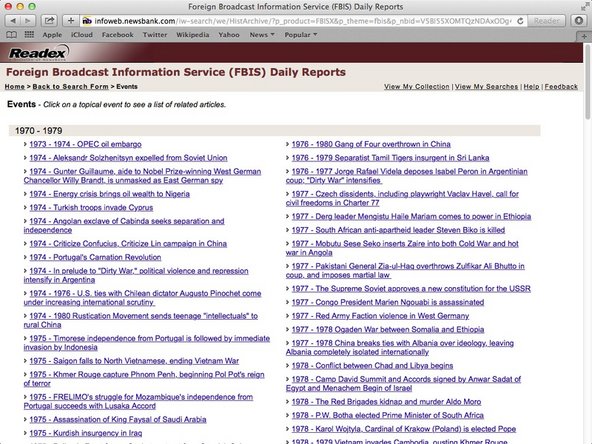Open Jorge Rafael Videla Argentinian coup event
The image size is (592, 444).
point(407,176)
